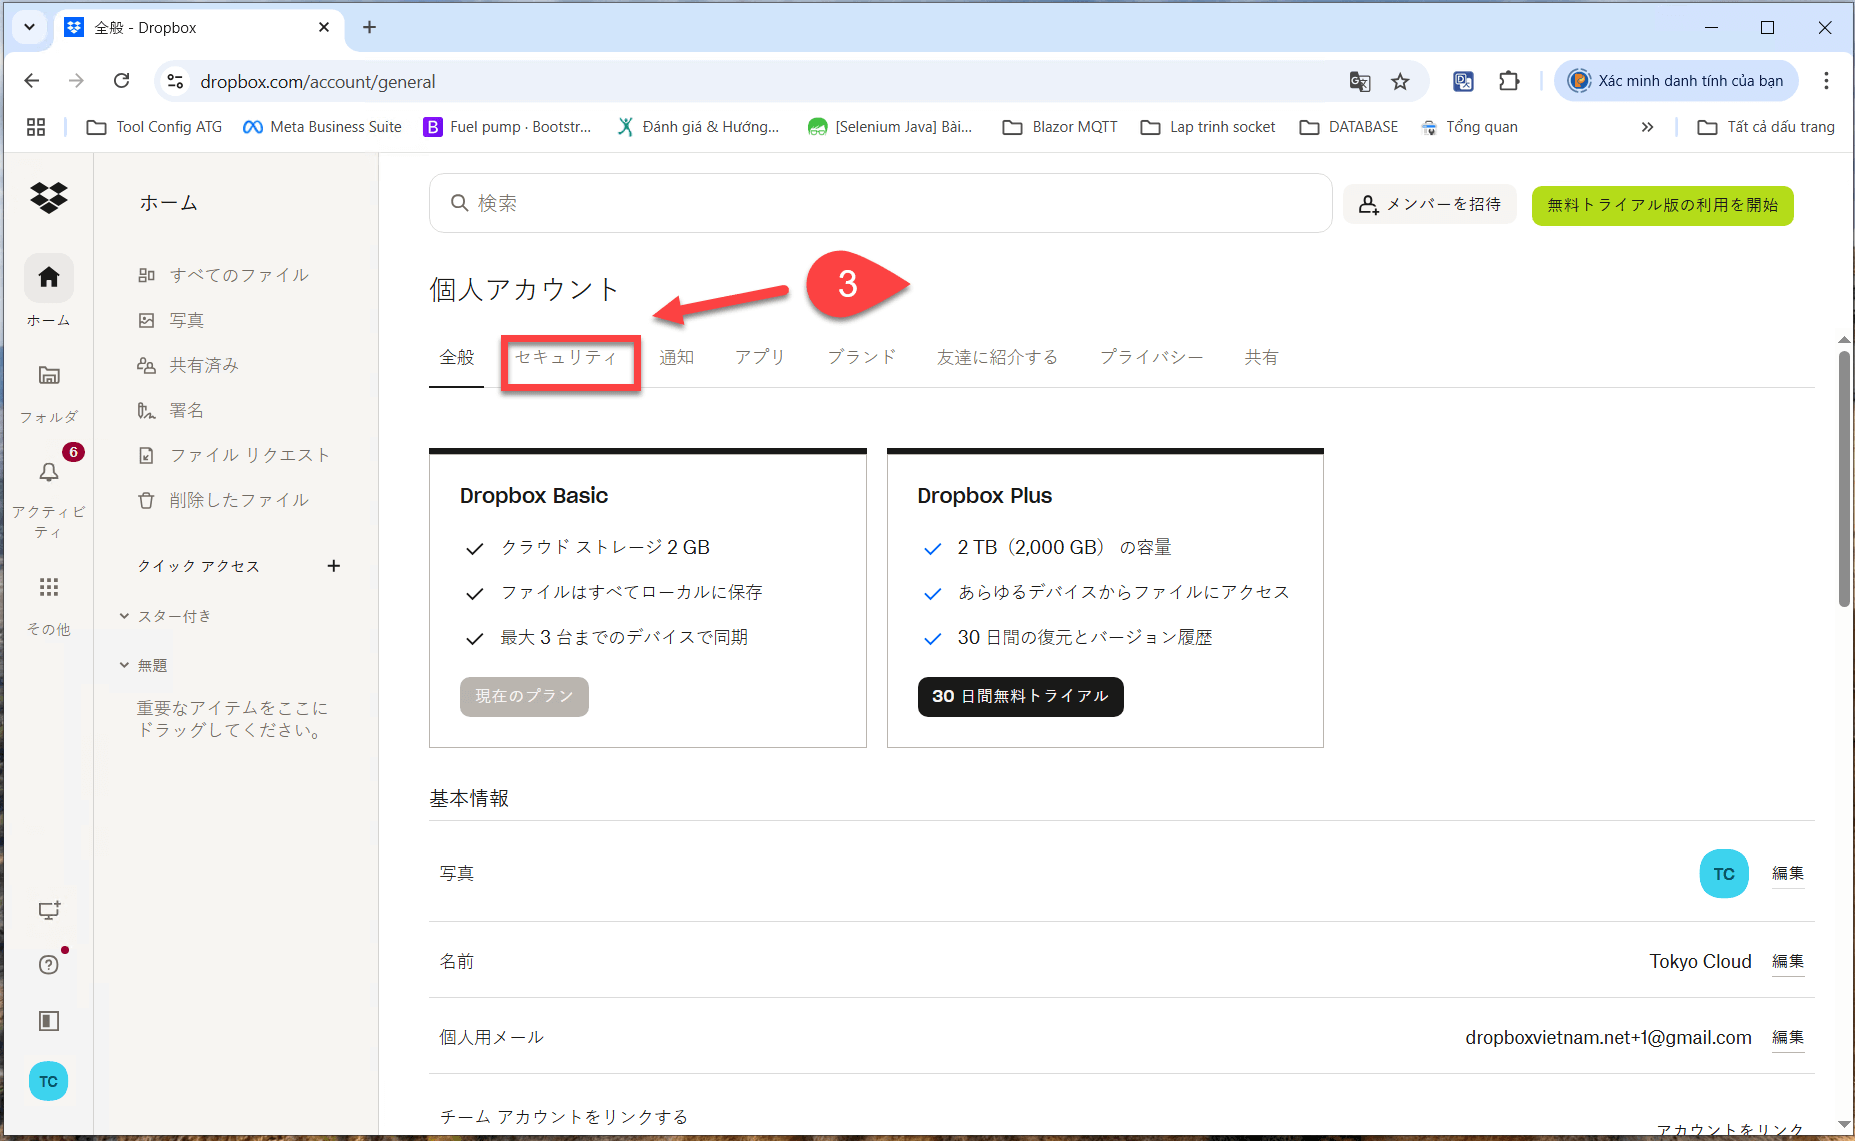The height and width of the screenshot is (1141, 1855).
Task: Switch to the アプリ tab
Action: [760, 357]
